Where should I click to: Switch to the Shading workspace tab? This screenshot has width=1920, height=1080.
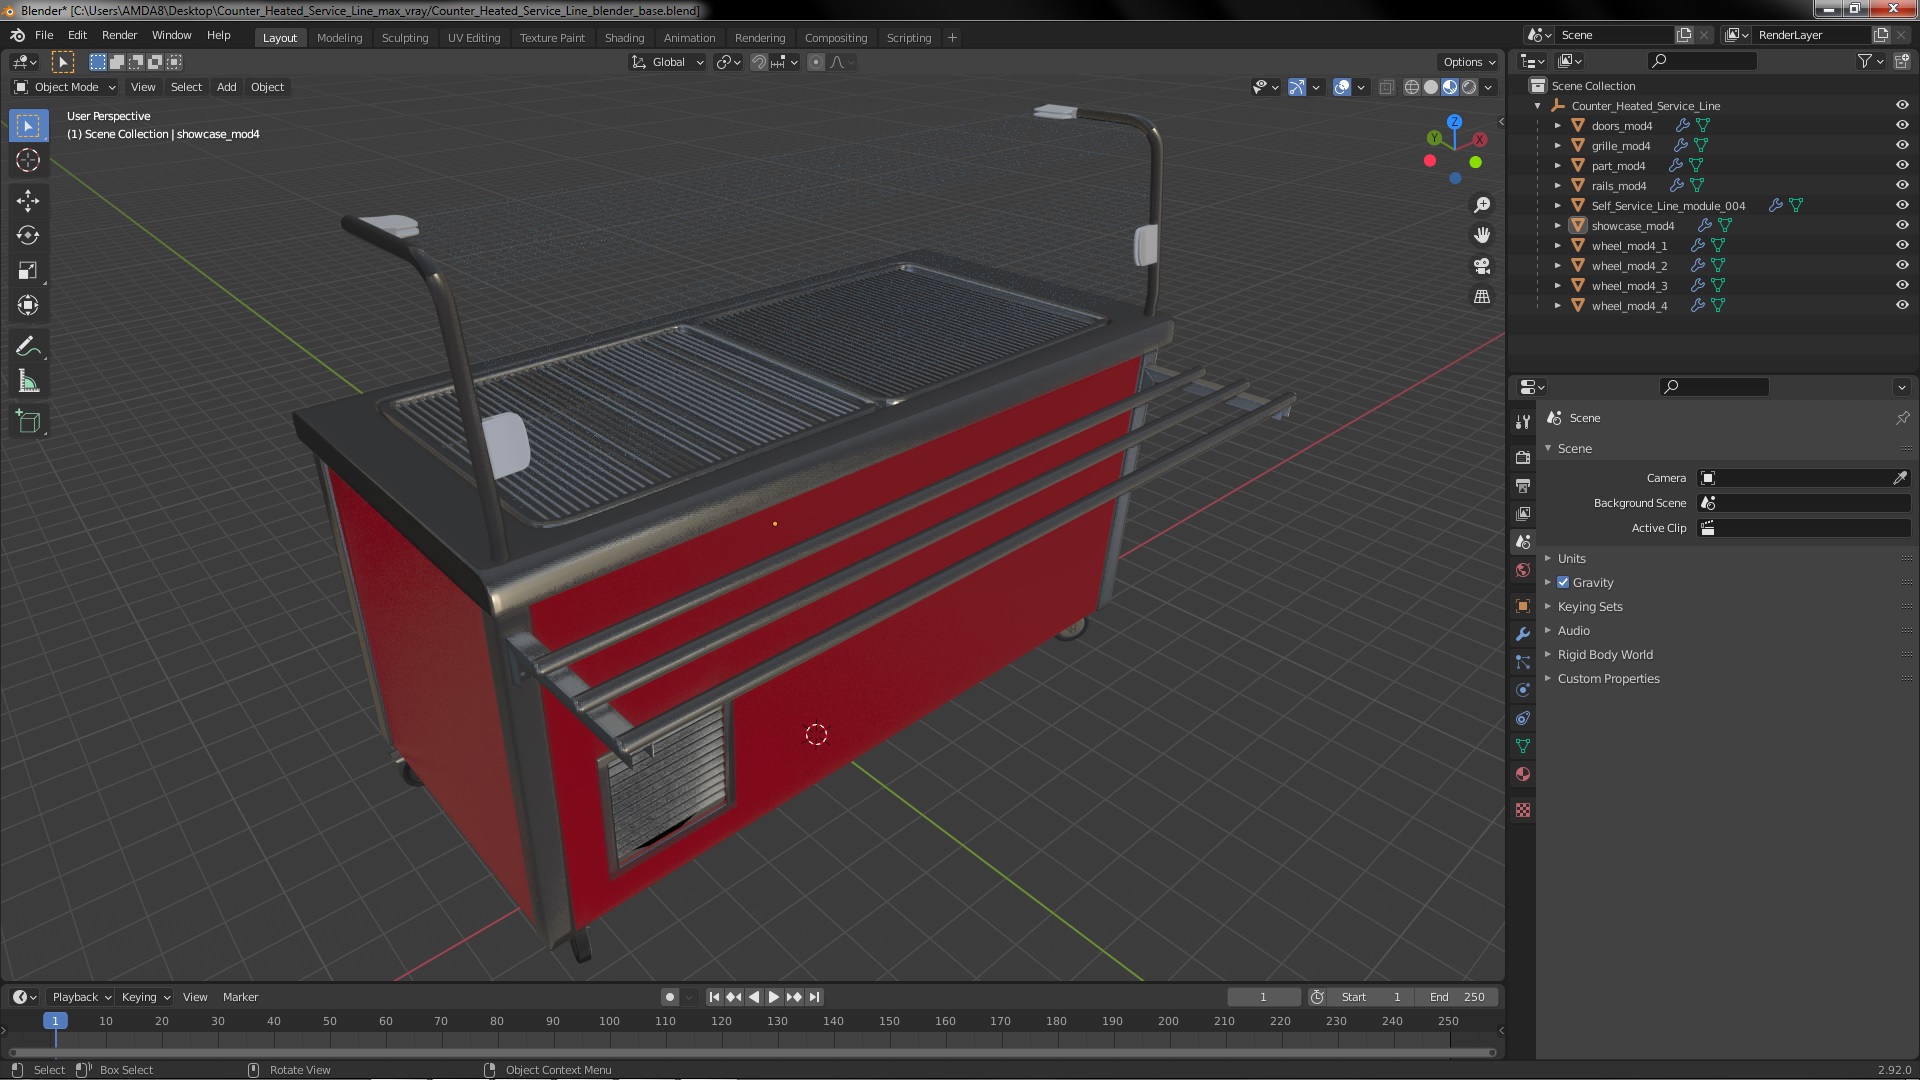point(624,38)
